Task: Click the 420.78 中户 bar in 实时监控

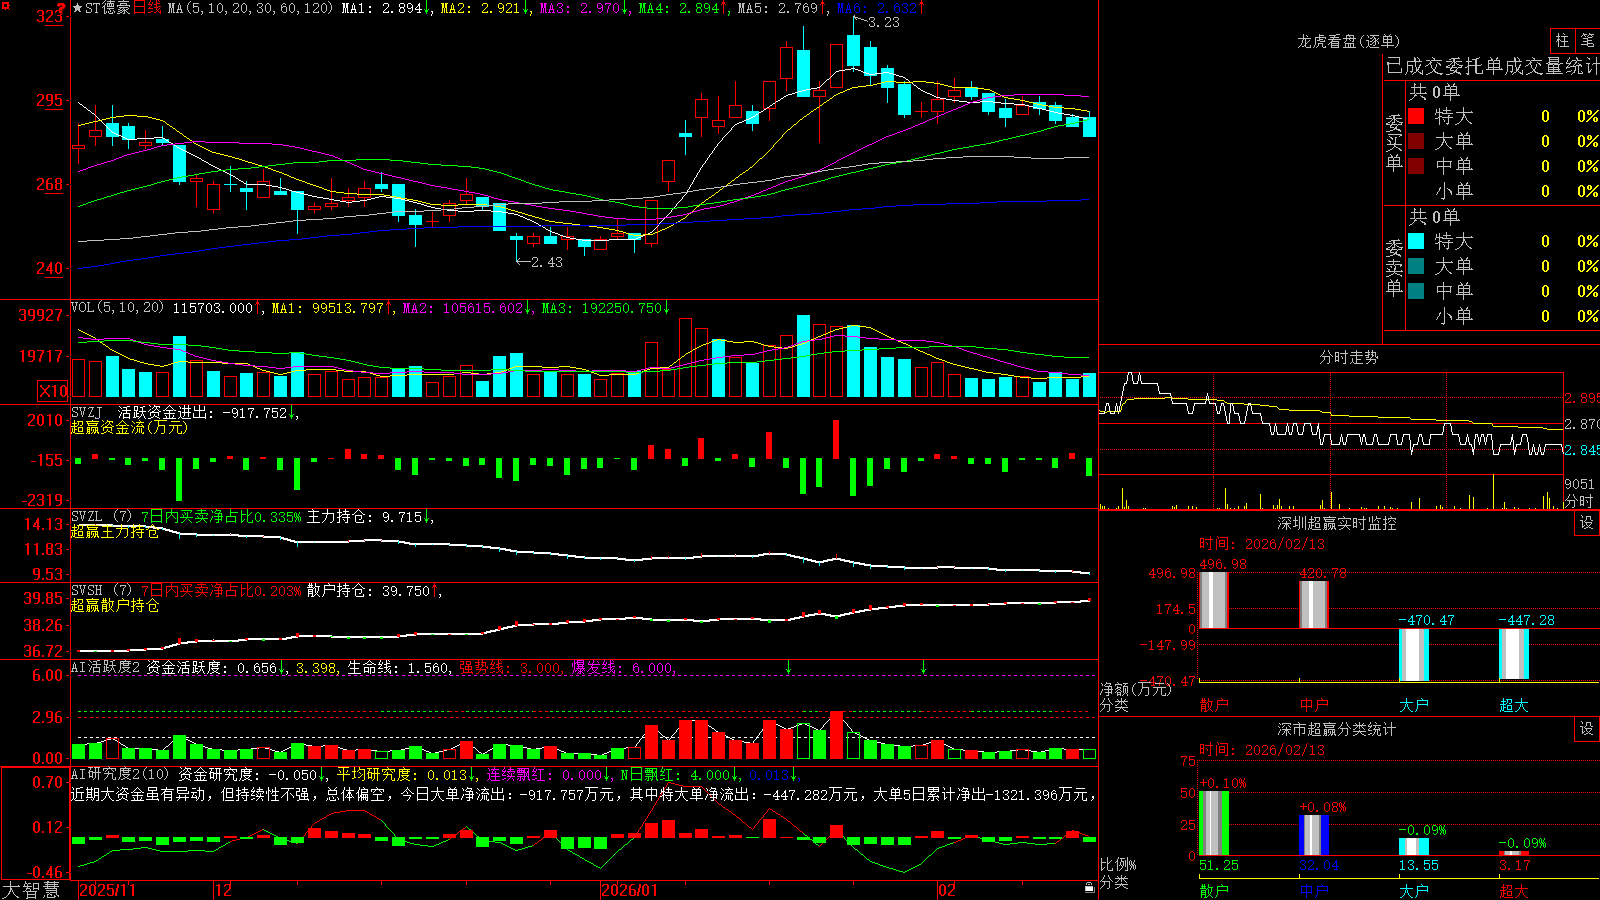Action: tap(1314, 604)
